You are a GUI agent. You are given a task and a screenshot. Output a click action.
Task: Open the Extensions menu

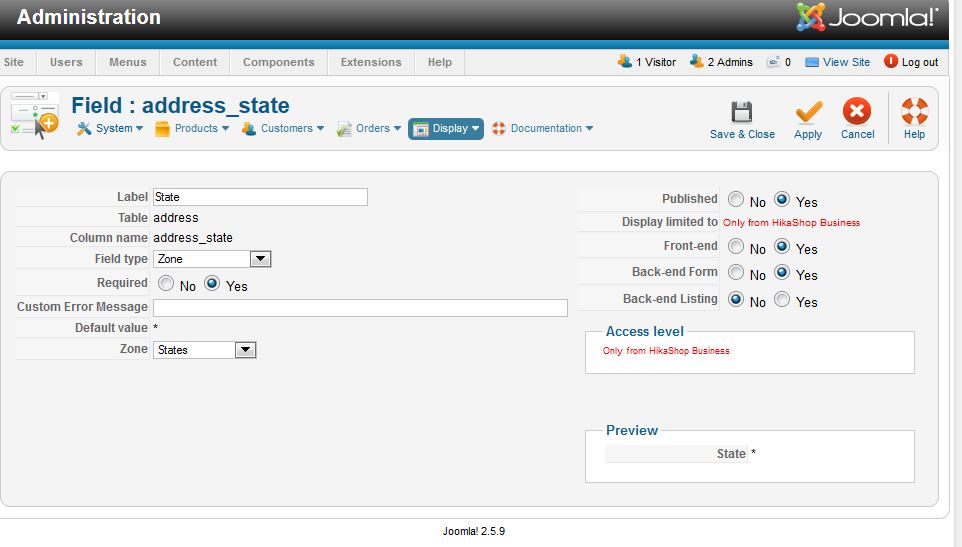tap(371, 63)
